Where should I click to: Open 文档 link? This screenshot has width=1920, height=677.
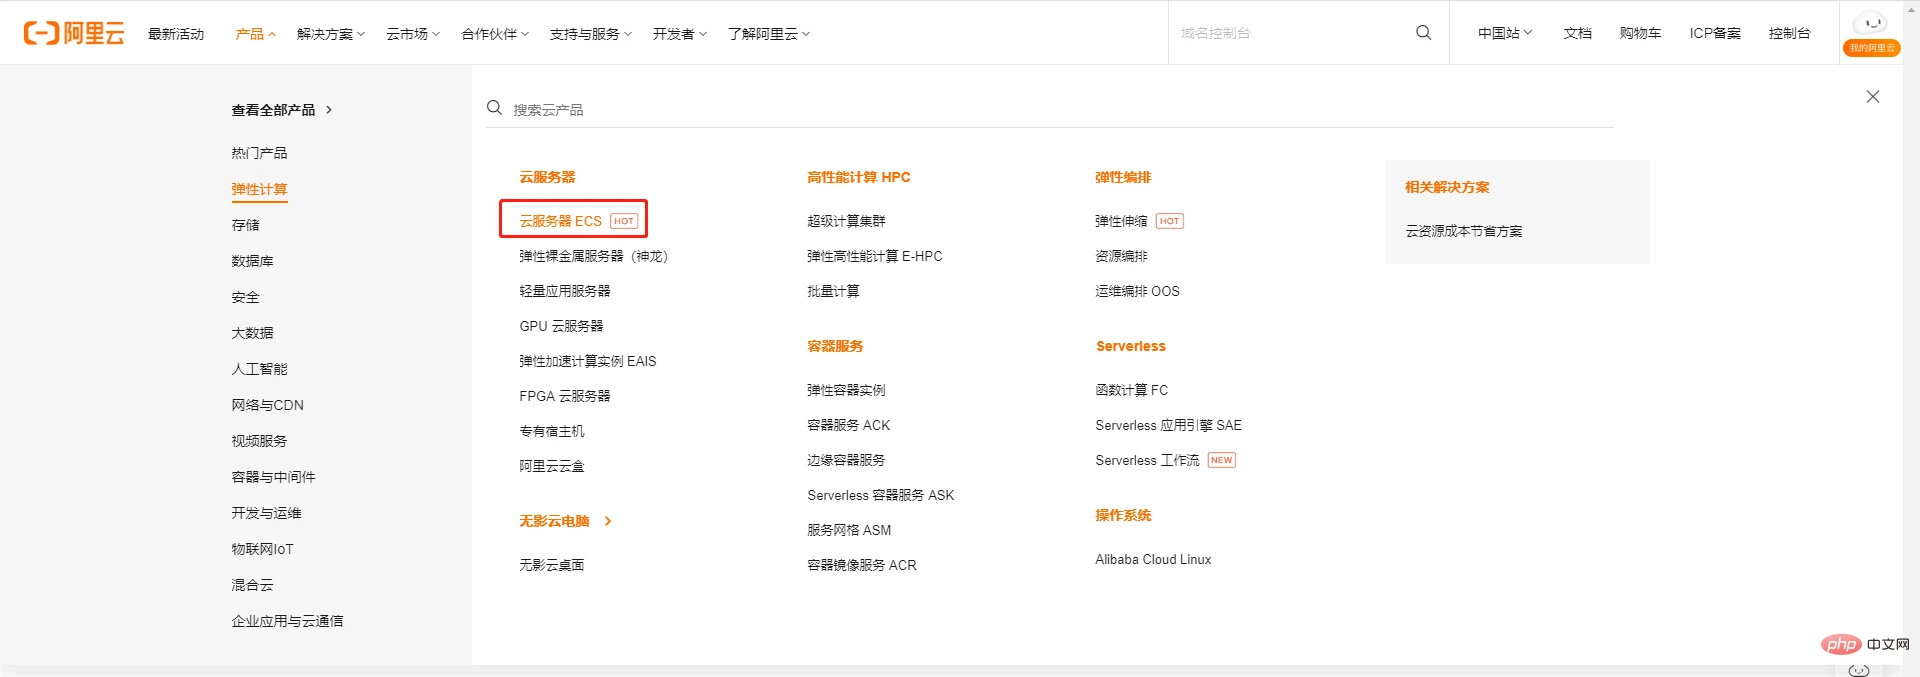[1577, 33]
